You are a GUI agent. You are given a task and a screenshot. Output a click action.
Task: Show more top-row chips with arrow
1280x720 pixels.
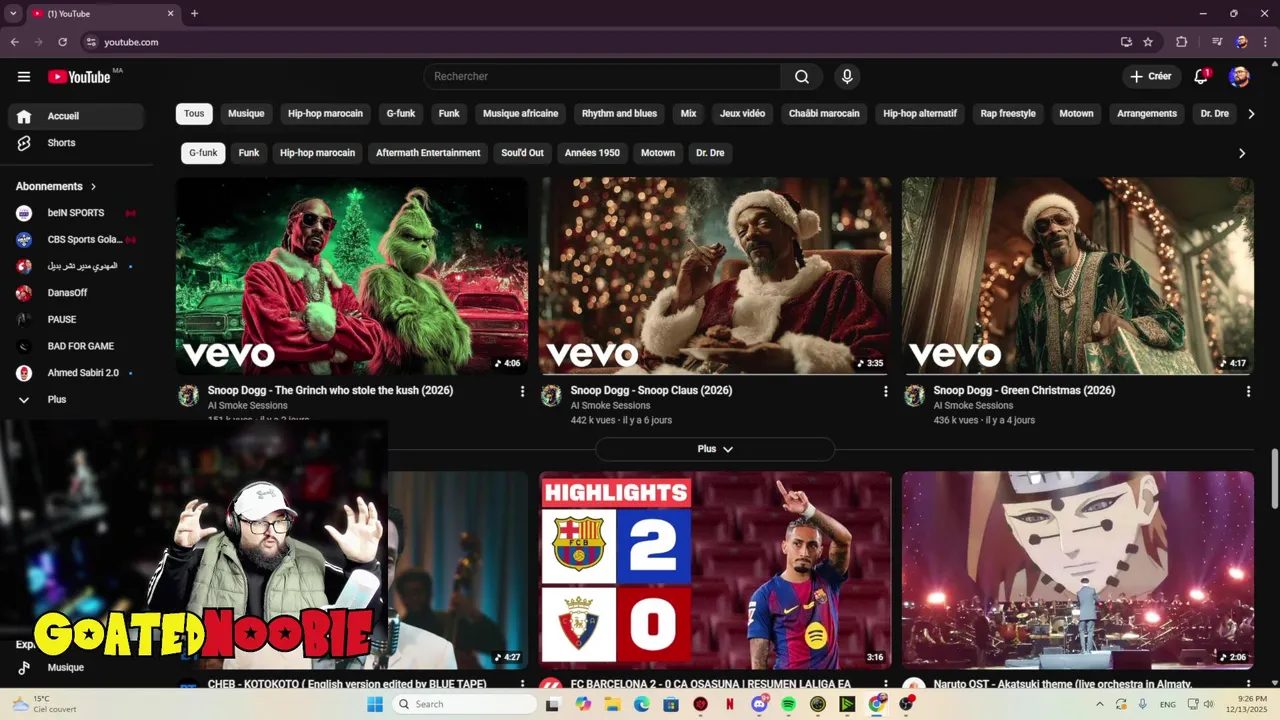point(1251,114)
